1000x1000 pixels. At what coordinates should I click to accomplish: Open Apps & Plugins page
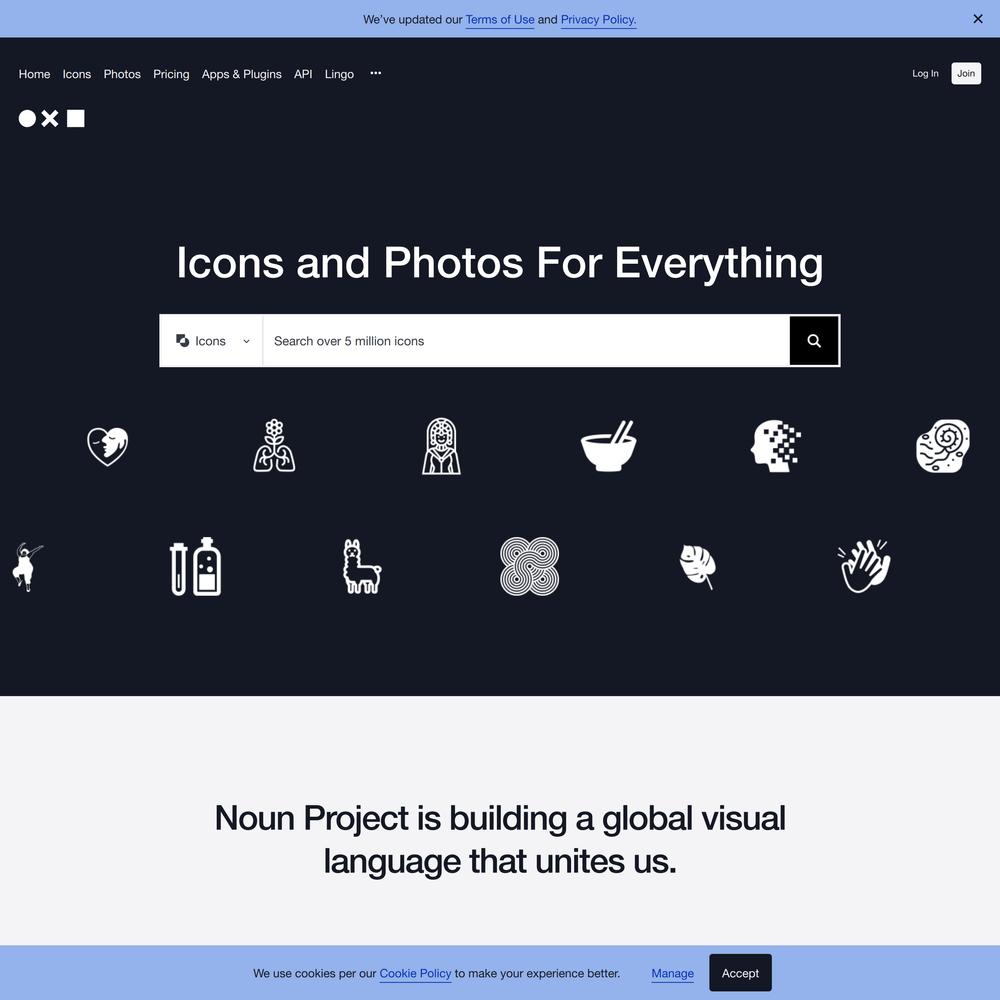tap(242, 74)
